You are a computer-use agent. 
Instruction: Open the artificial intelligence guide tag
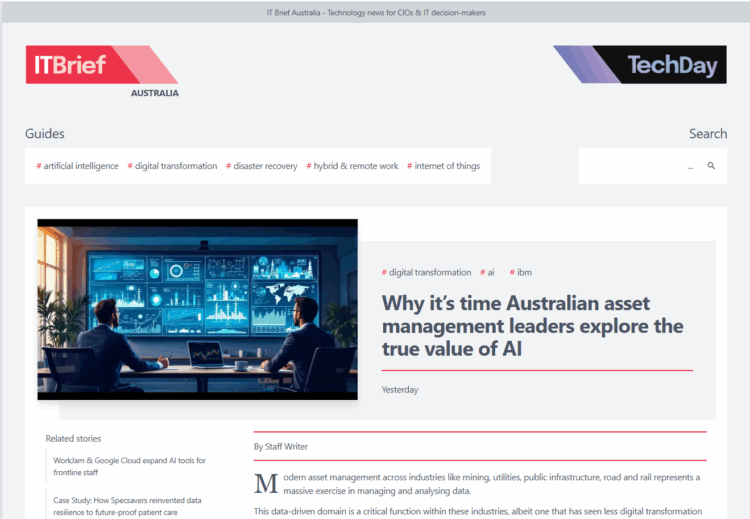tap(77, 166)
